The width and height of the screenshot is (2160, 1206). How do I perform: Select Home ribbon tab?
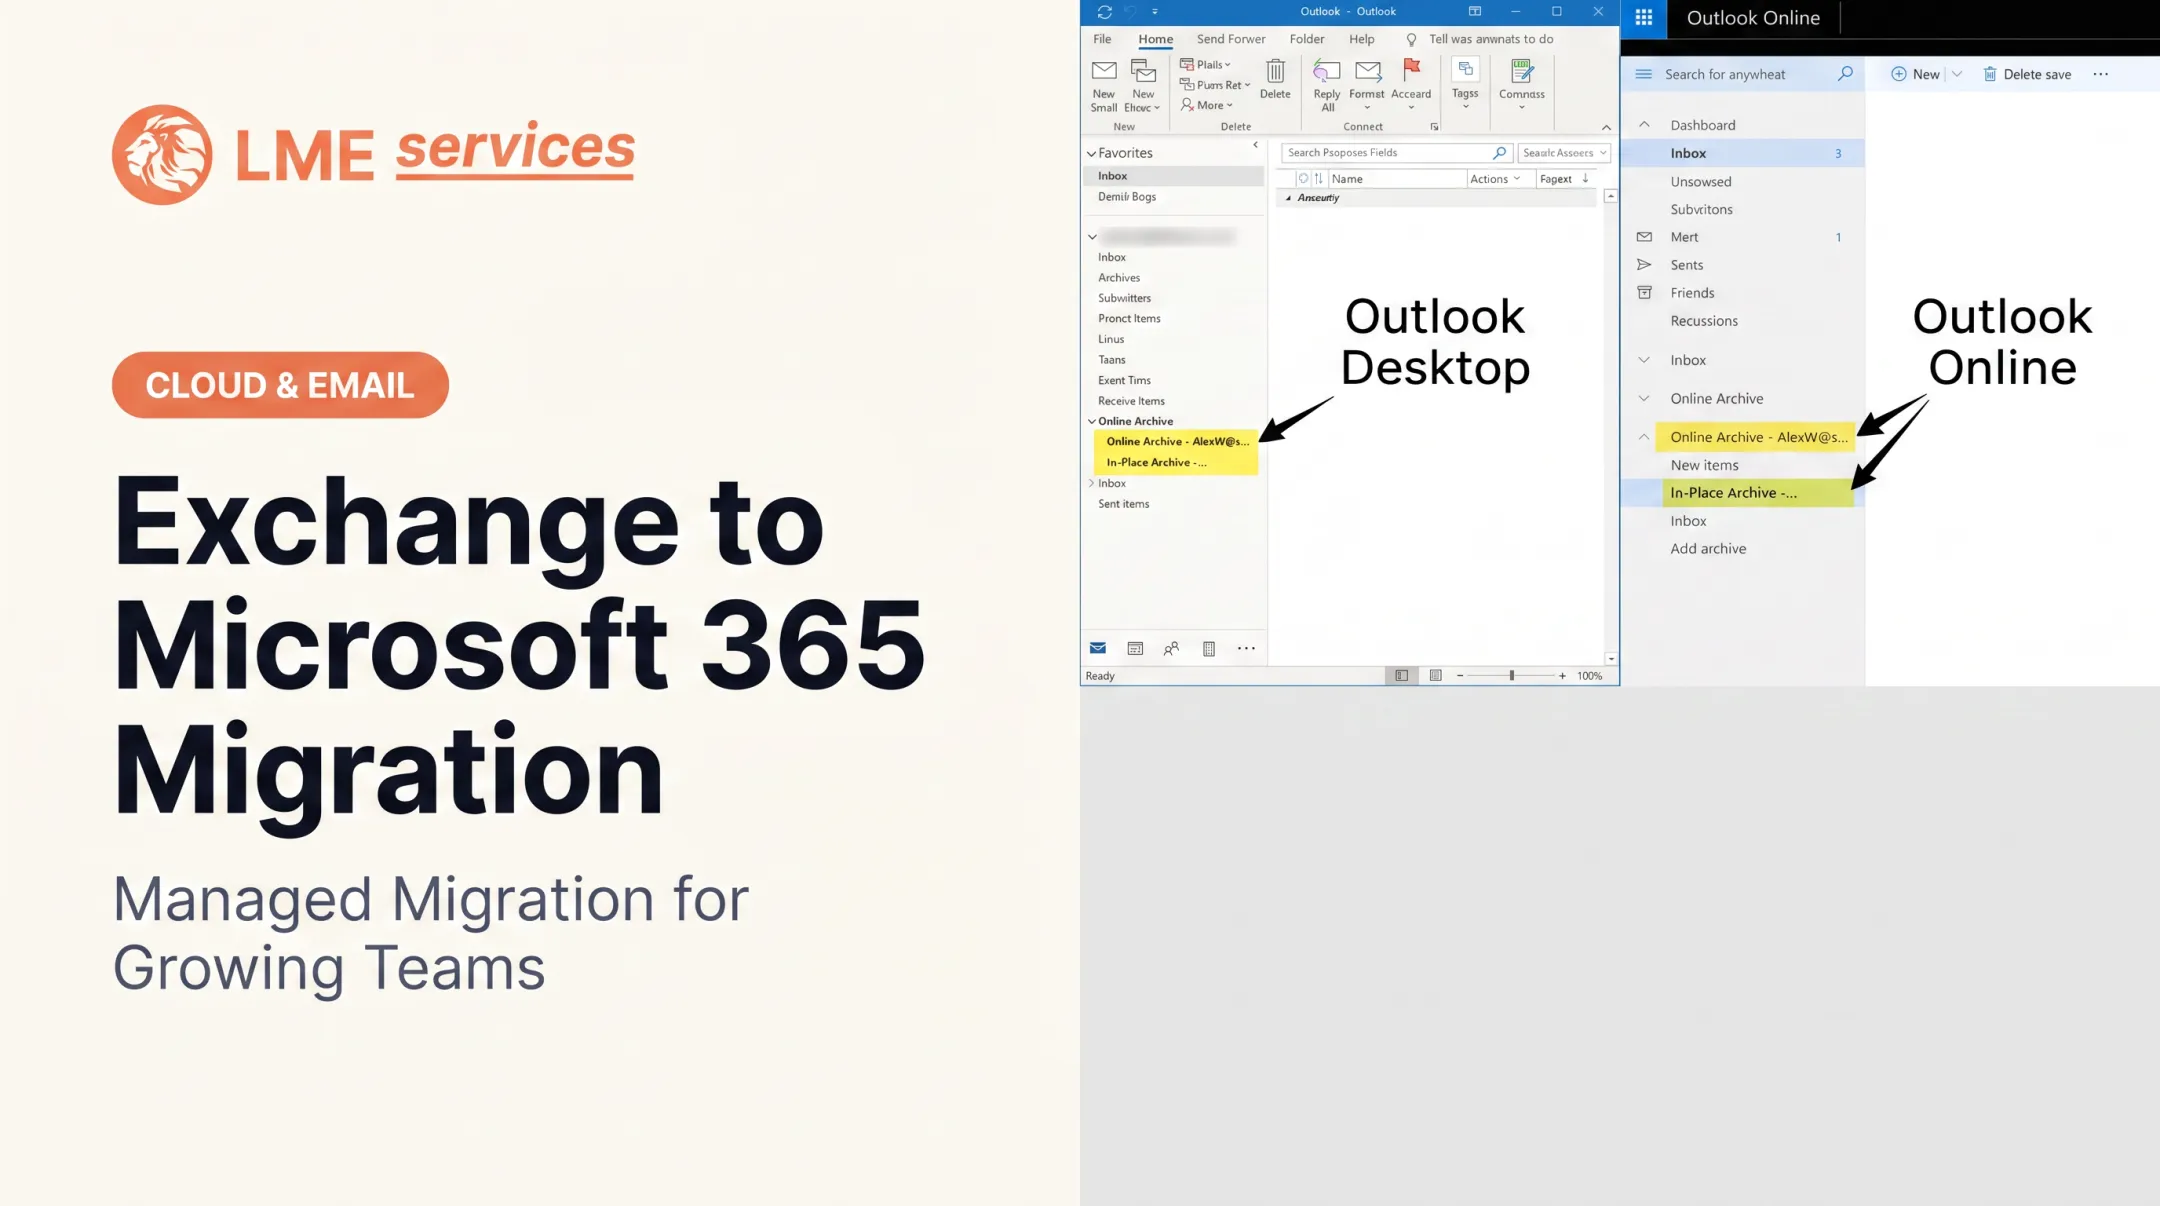[x=1155, y=39]
